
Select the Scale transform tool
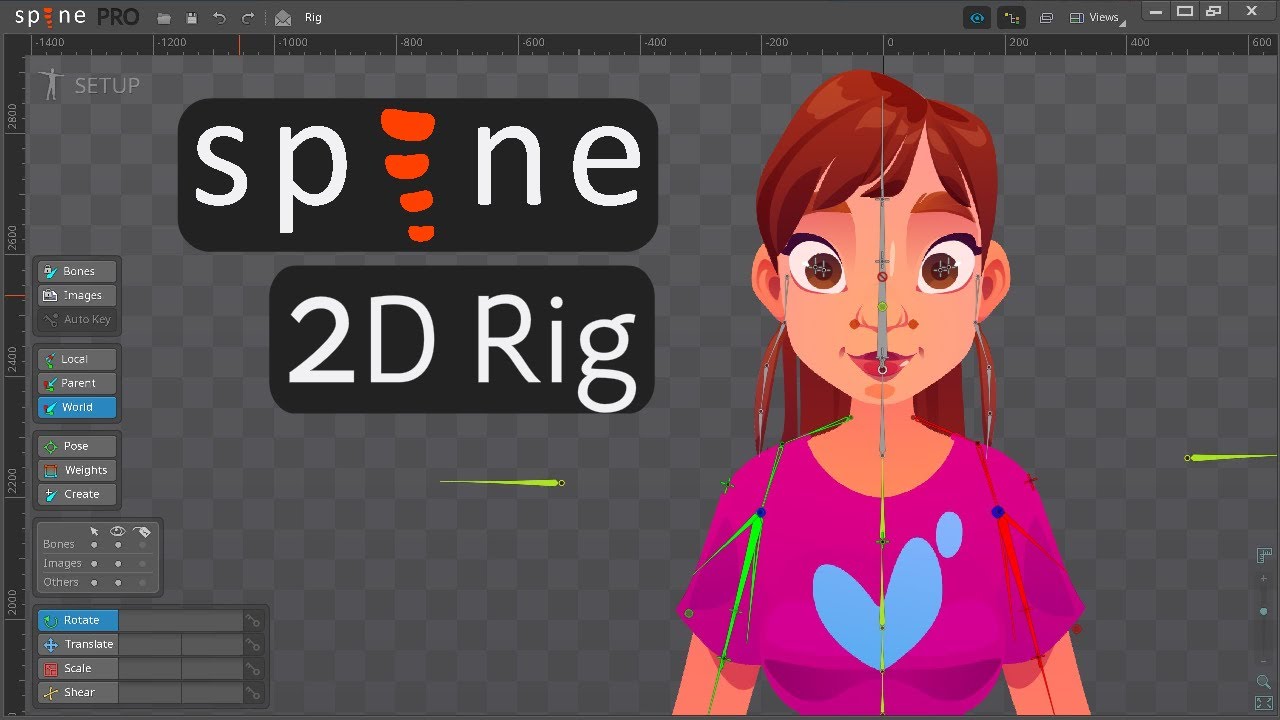[78, 668]
